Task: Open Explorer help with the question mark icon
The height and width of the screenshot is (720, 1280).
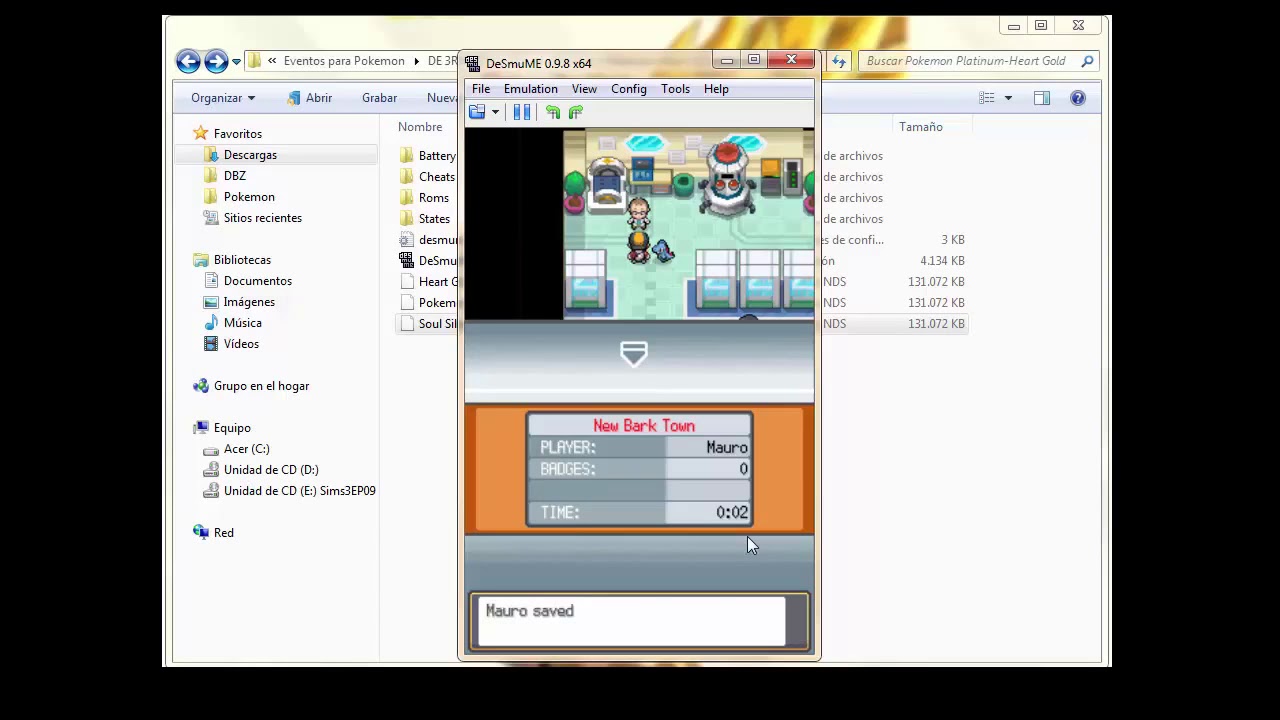Action: (1078, 98)
